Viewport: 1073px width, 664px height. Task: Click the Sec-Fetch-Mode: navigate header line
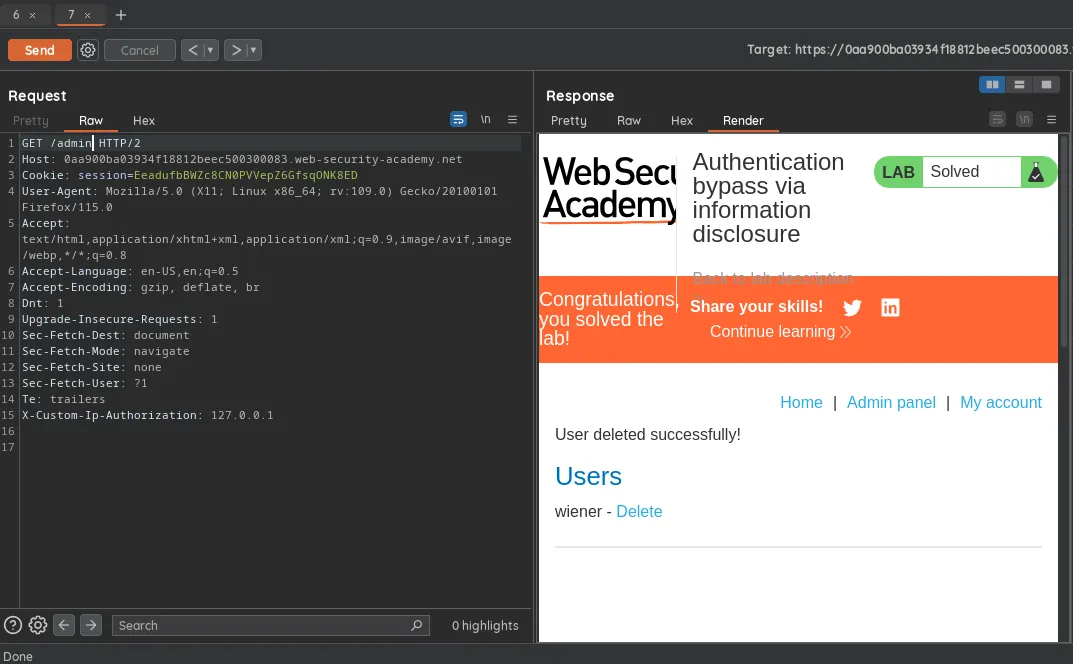click(105, 351)
